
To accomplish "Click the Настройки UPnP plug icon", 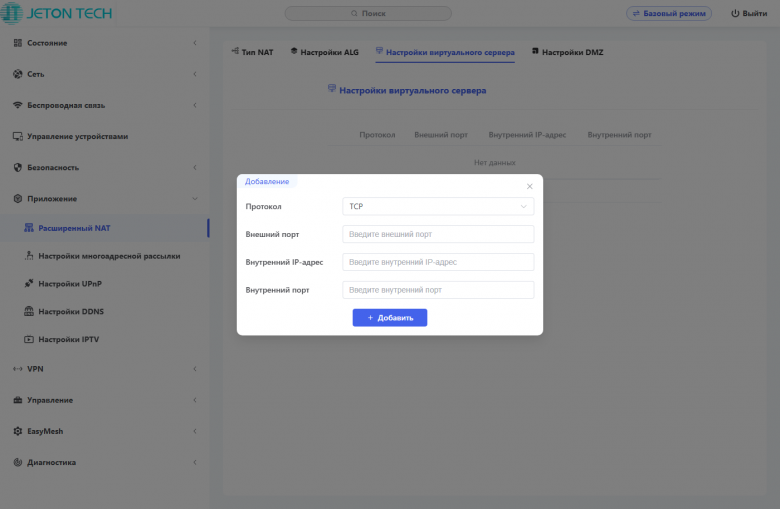I will [29, 284].
